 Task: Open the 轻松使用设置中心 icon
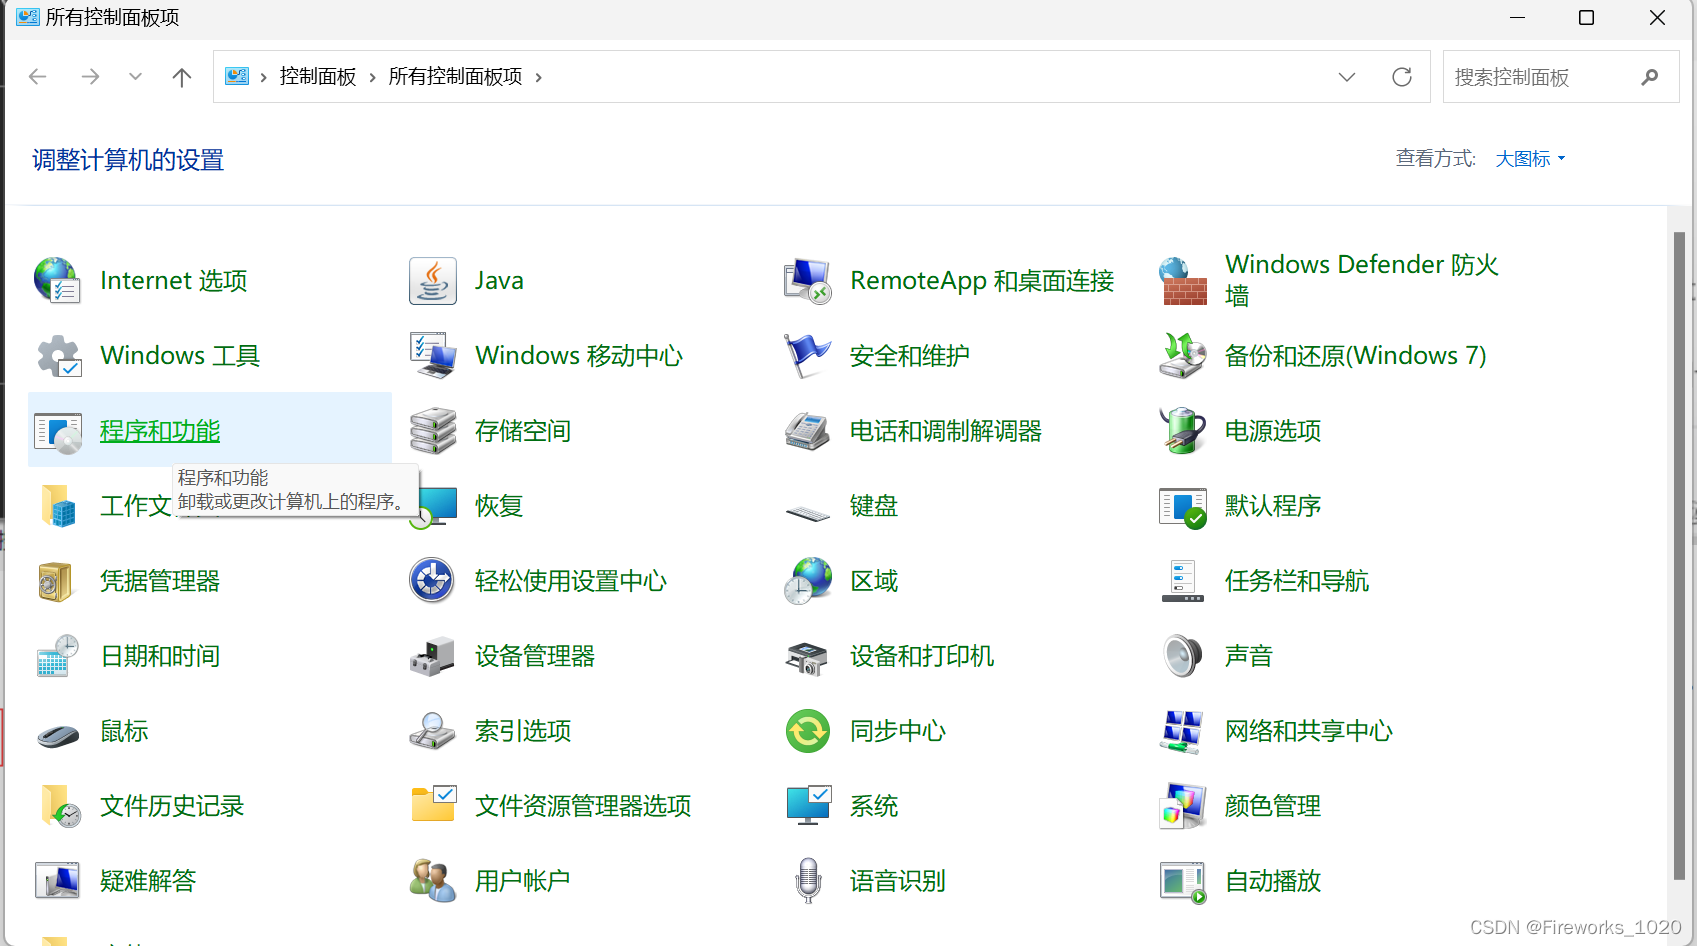click(433, 581)
